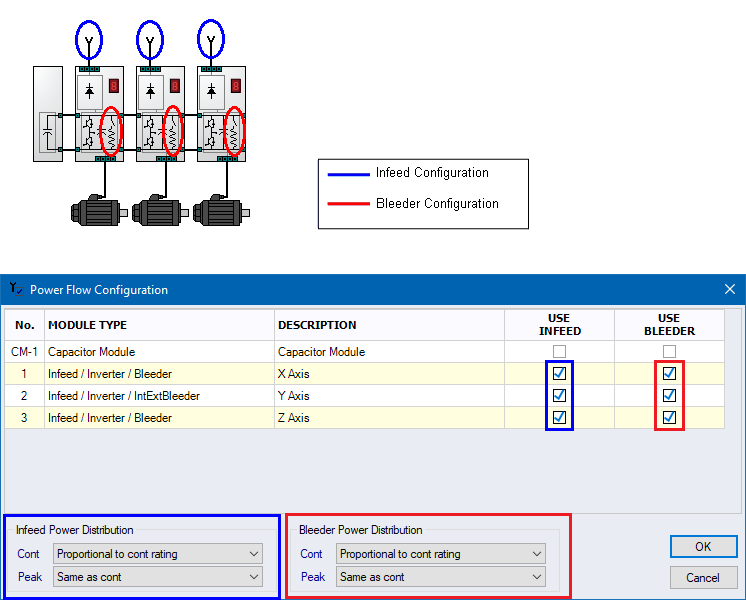Toggle Use Bleeder for Y Axis
746x600 pixels.
point(669,395)
